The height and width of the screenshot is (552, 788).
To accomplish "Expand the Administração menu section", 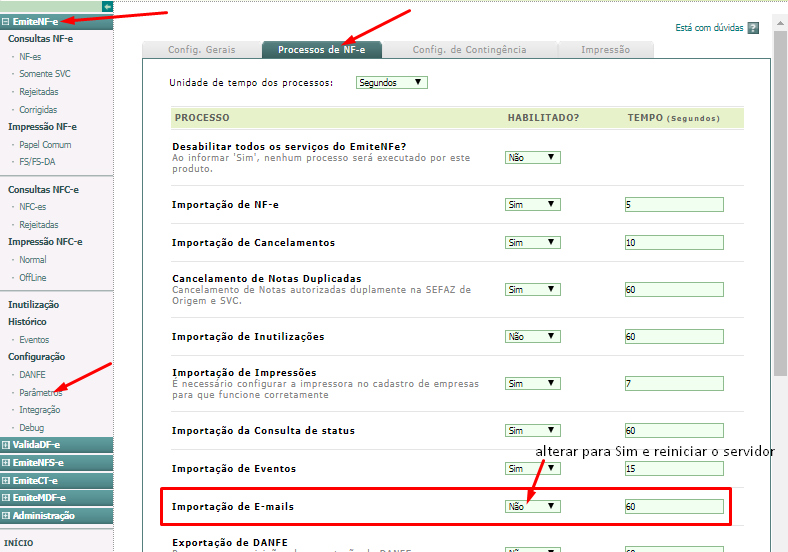I will point(6,516).
